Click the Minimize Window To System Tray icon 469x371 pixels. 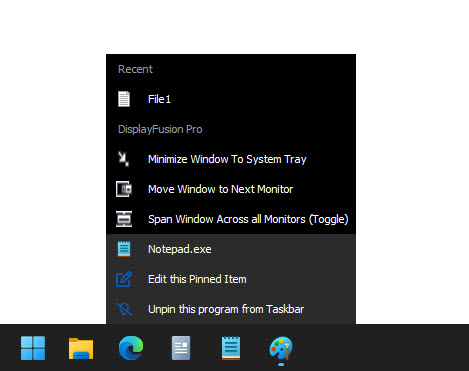coord(124,159)
